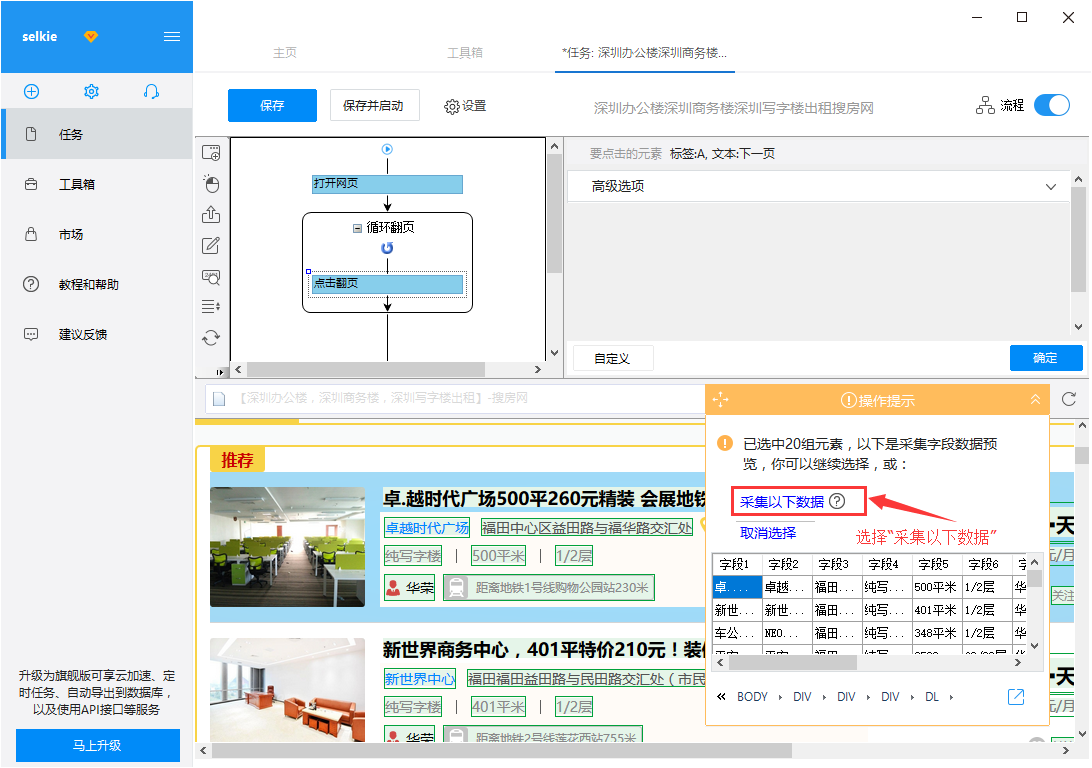Open 市场 in the sidebar
Image resolution: width=1092 pixels, height=768 pixels.
point(97,235)
